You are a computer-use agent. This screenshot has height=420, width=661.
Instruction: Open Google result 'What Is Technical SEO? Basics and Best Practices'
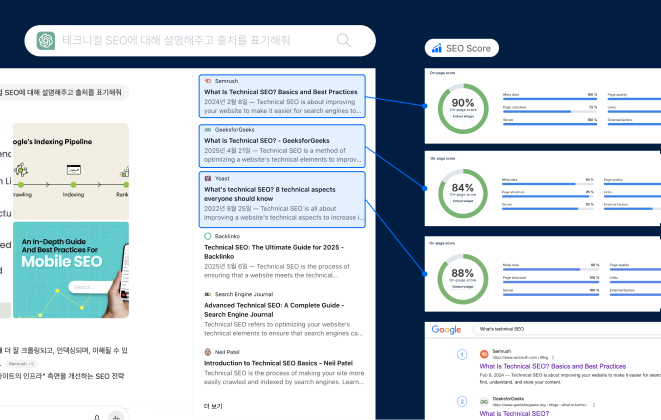coord(553,366)
